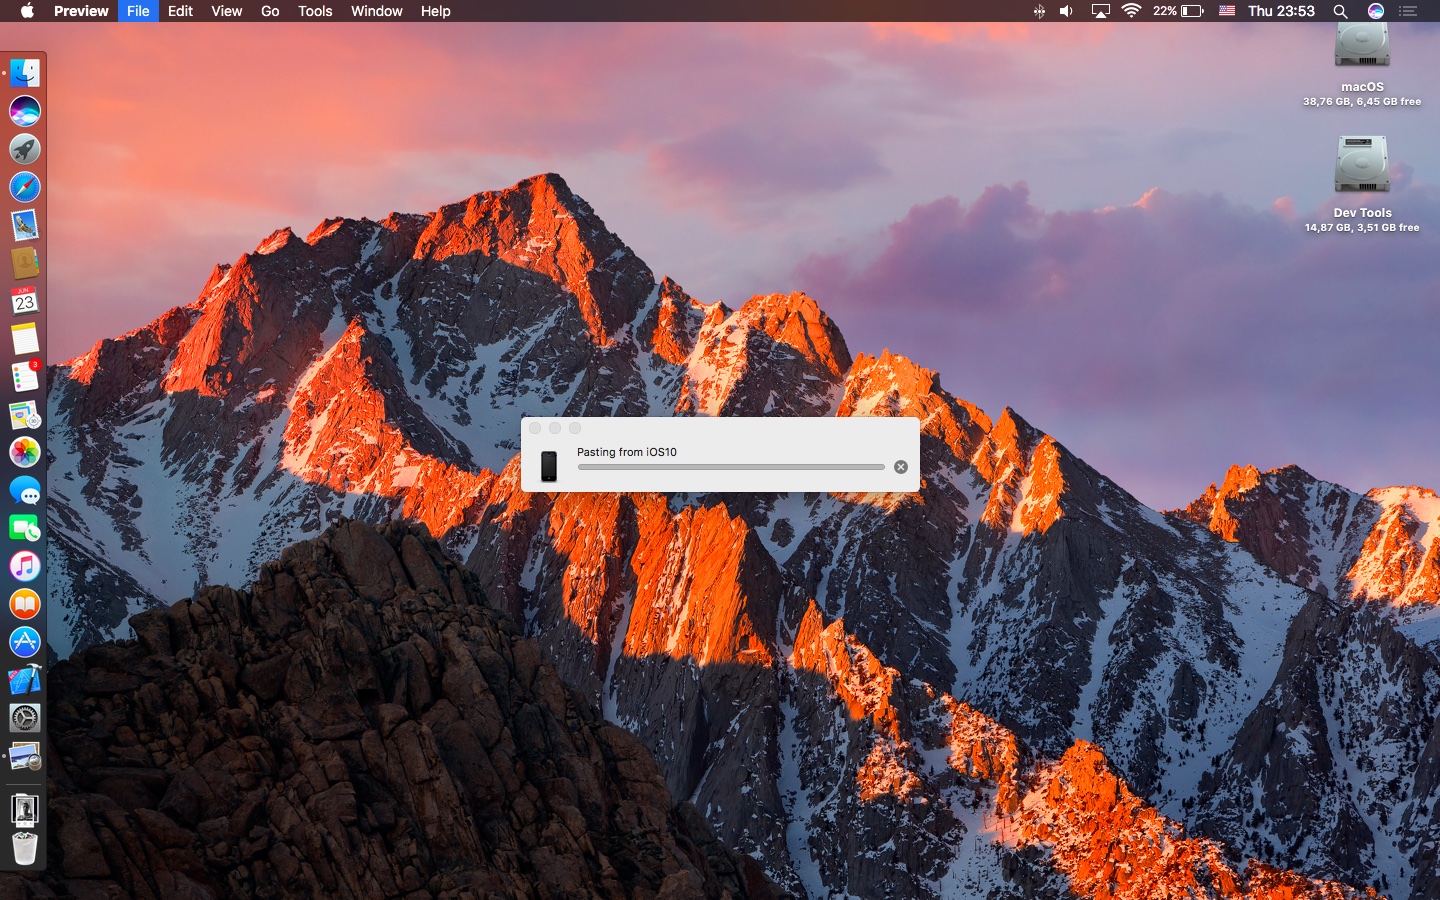The width and height of the screenshot is (1440, 900).
Task: Open the Trash in the dock
Action: [x=25, y=848]
